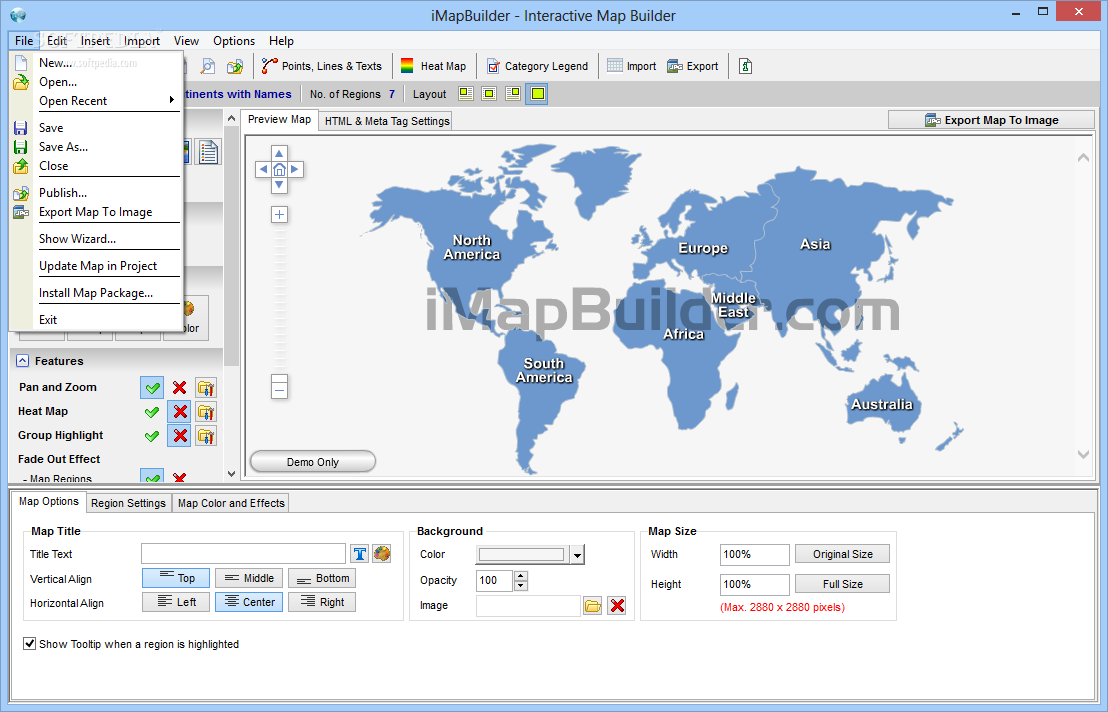Reset map view with home icon
Image resolution: width=1108 pixels, height=712 pixels.
point(279,170)
